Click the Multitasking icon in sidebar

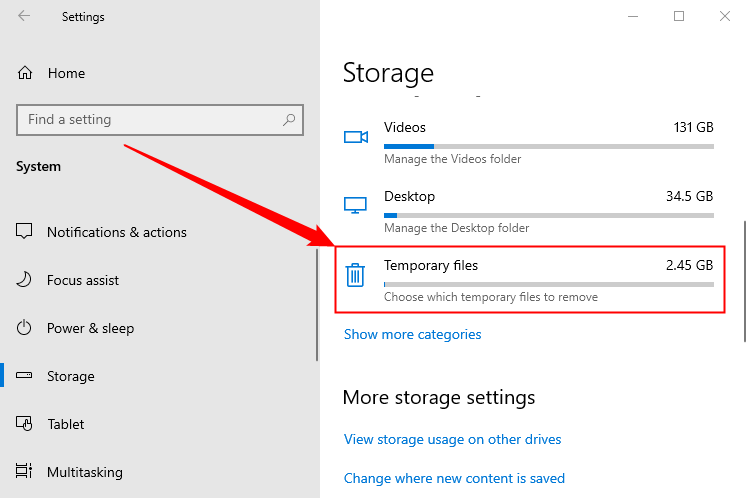point(25,472)
